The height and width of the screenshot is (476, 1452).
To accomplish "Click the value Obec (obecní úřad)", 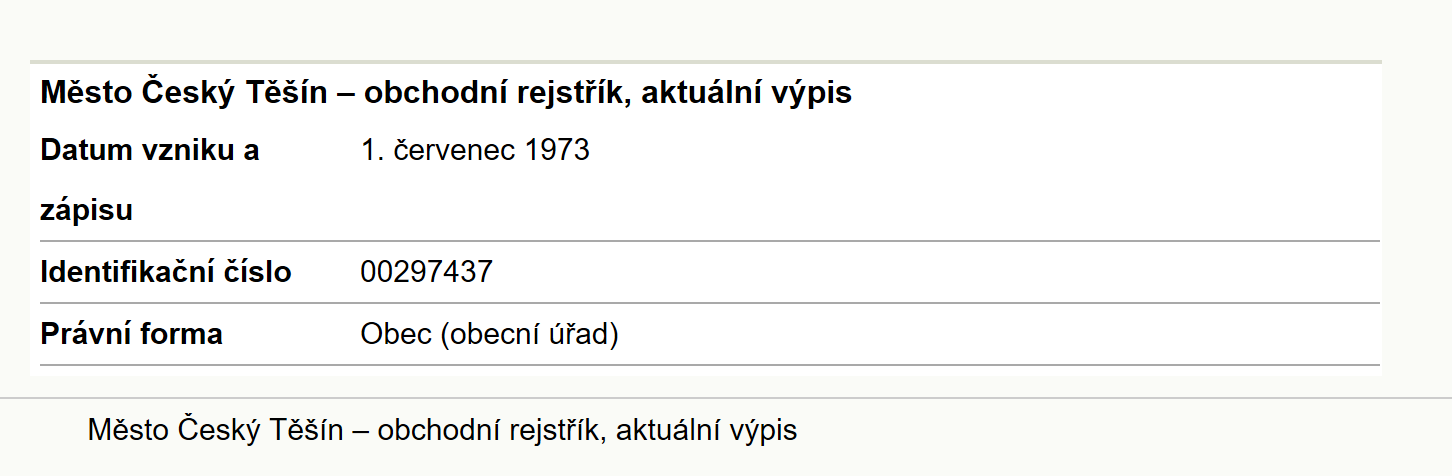I will pyautogui.click(x=490, y=334).
